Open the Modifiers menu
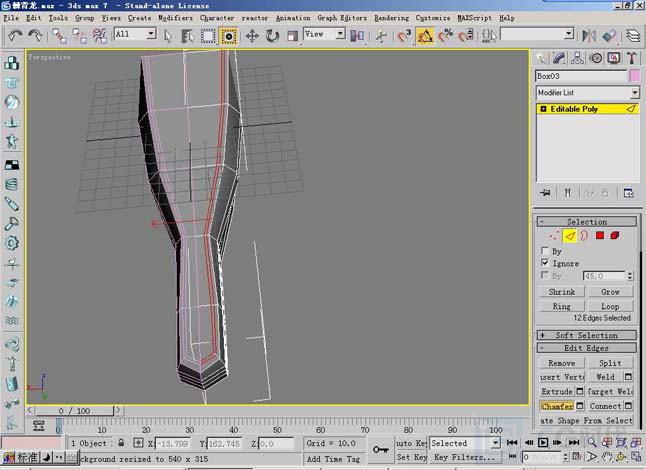 pos(176,18)
